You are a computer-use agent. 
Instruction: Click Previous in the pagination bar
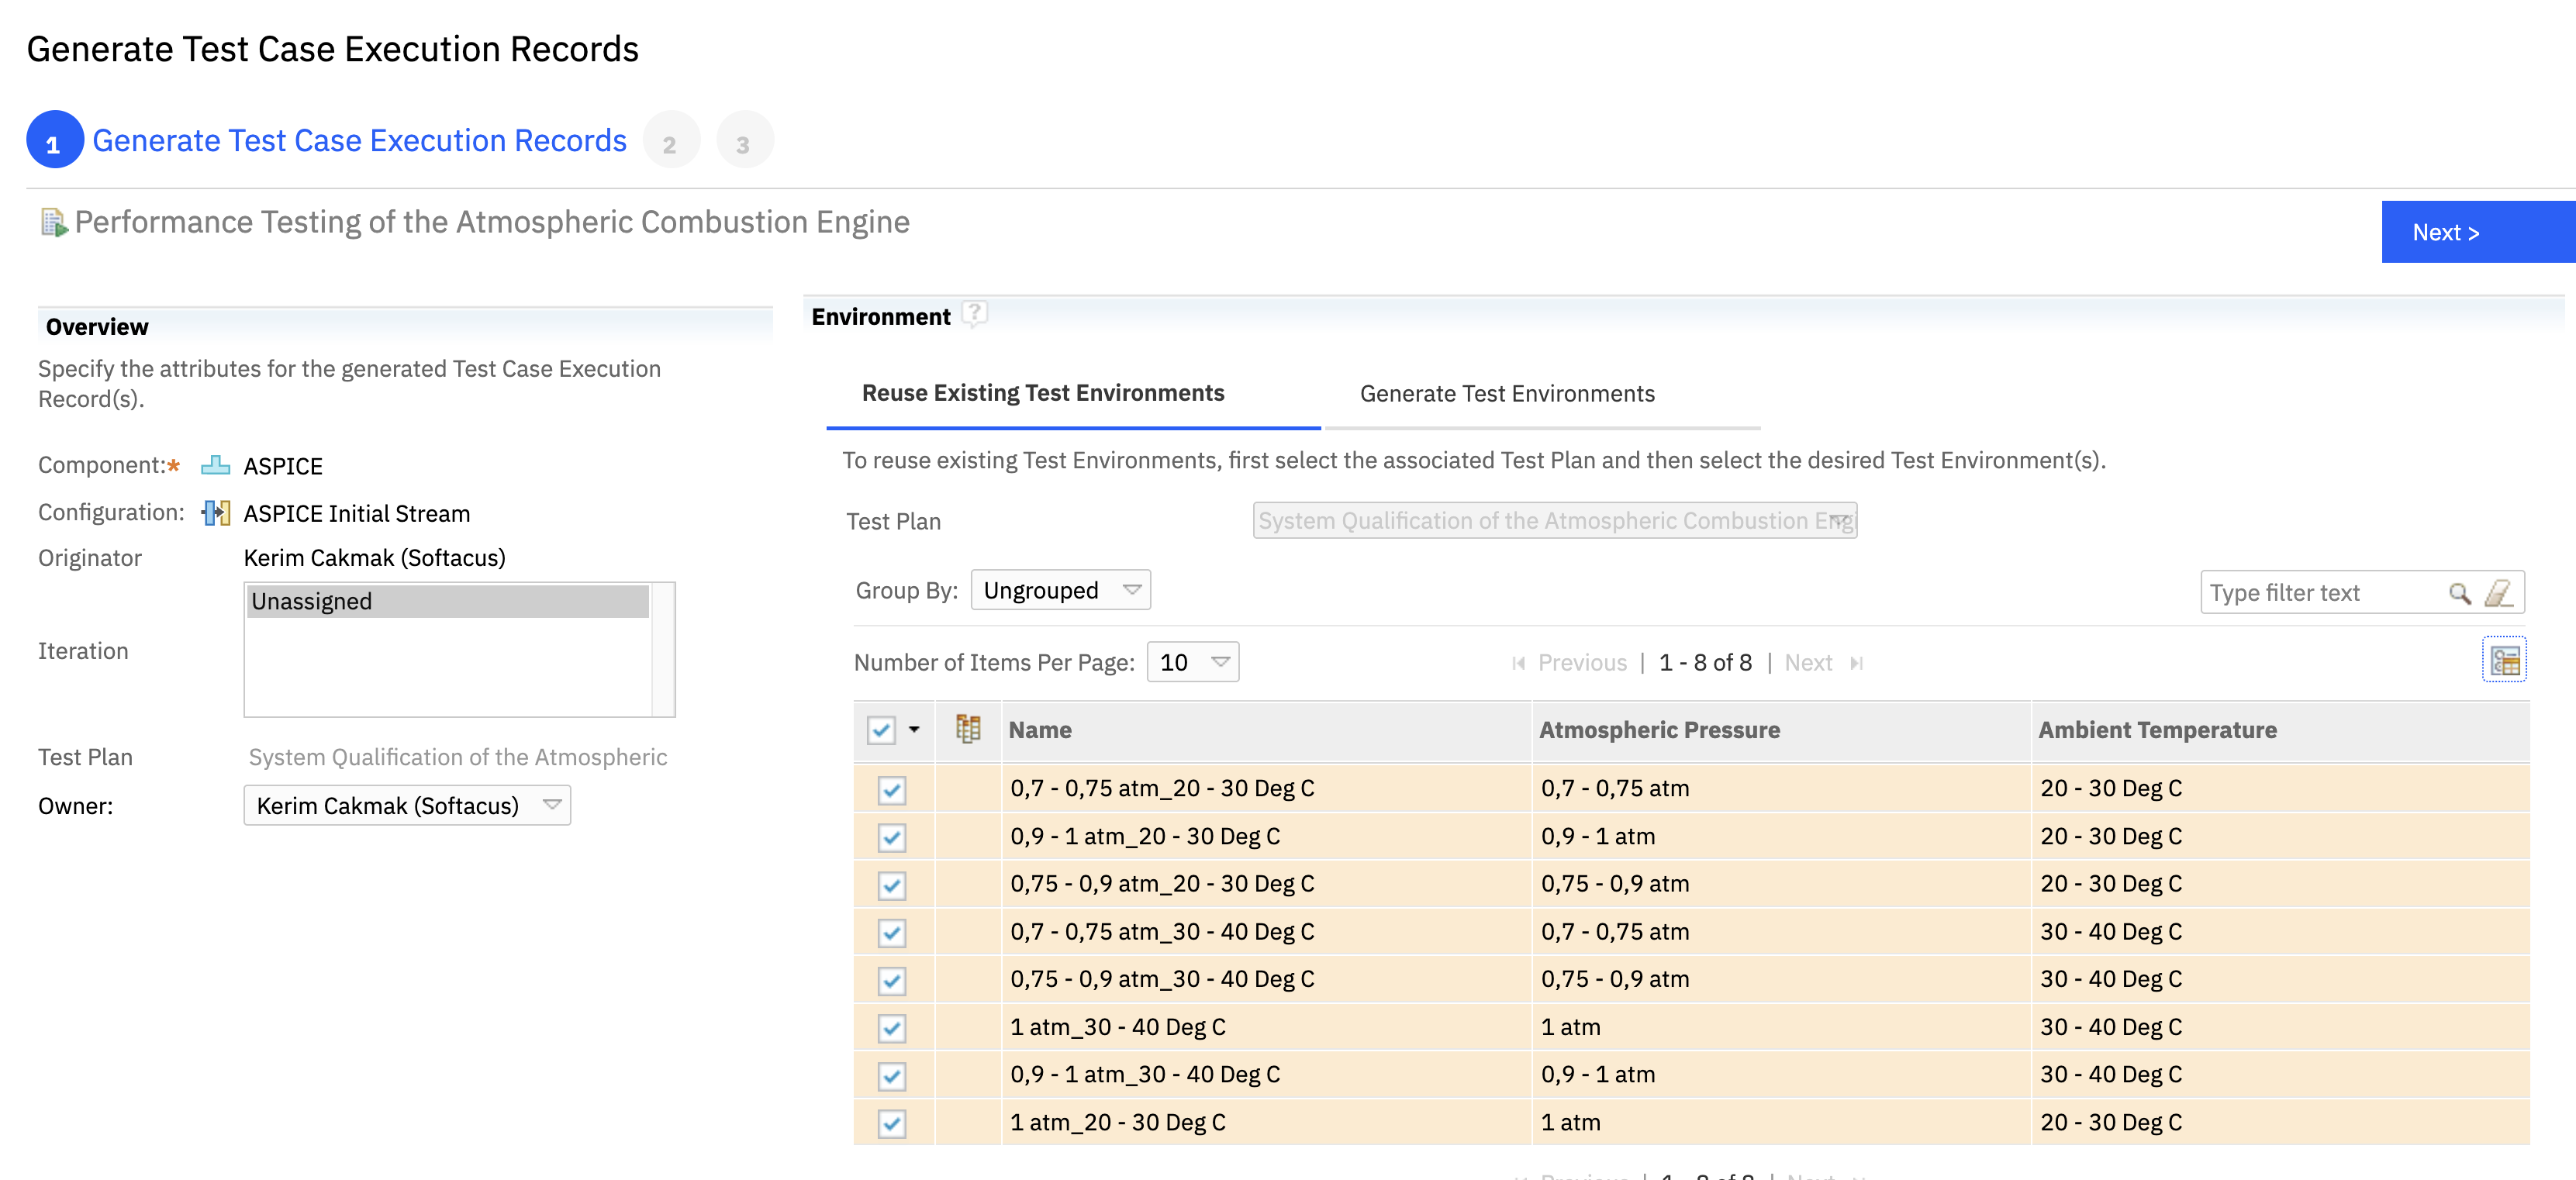1582,663
